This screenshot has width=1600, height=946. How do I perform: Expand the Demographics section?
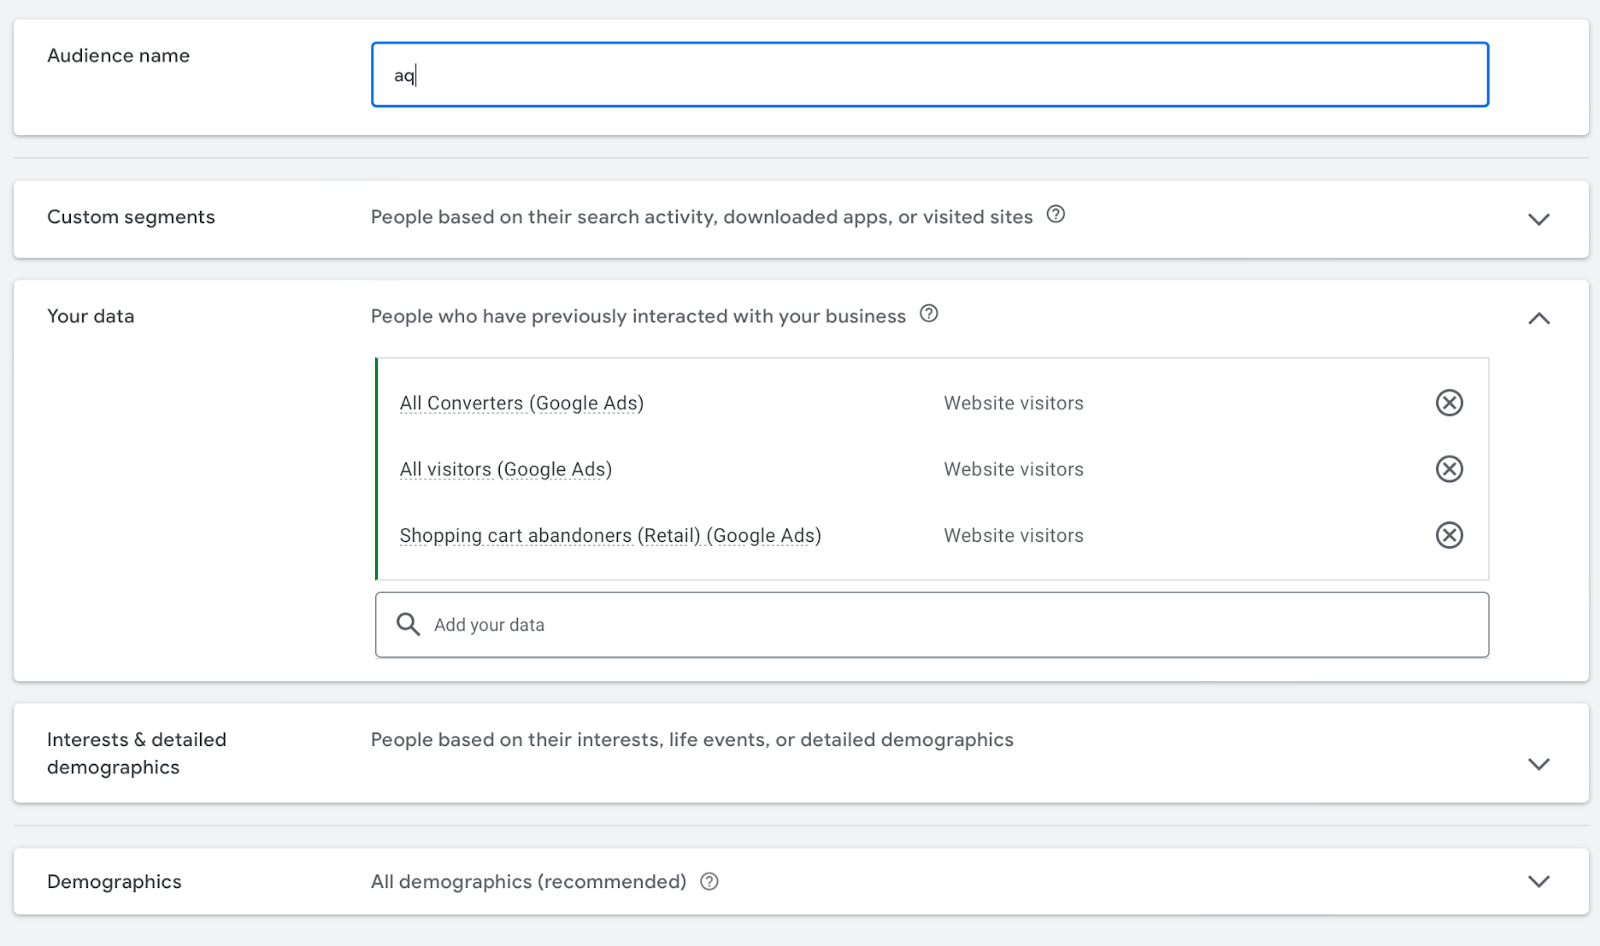pyautogui.click(x=1538, y=882)
